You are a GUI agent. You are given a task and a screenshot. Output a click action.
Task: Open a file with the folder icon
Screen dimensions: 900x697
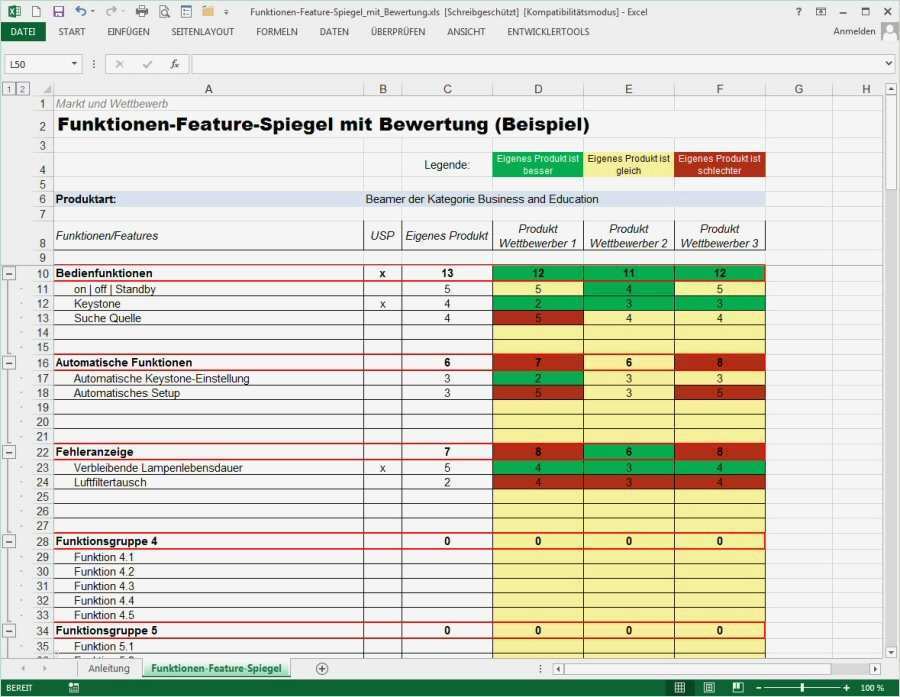click(x=207, y=11)
